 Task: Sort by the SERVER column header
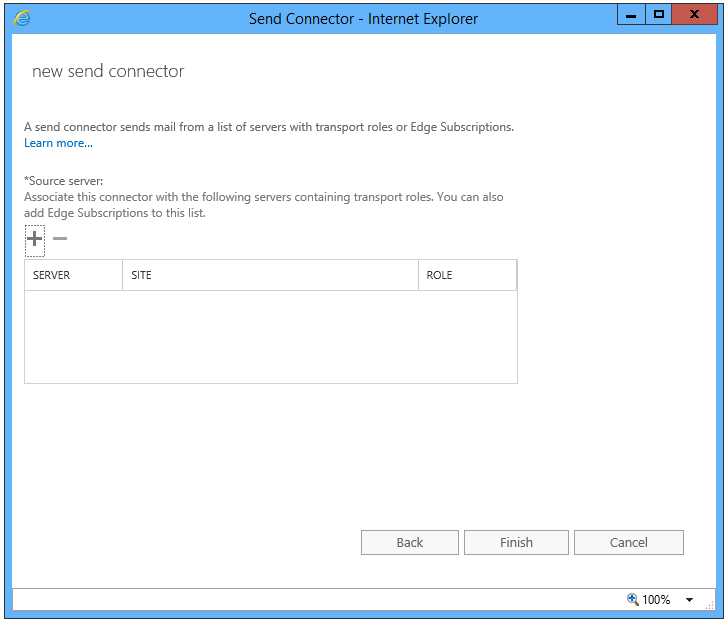point(73,275)
